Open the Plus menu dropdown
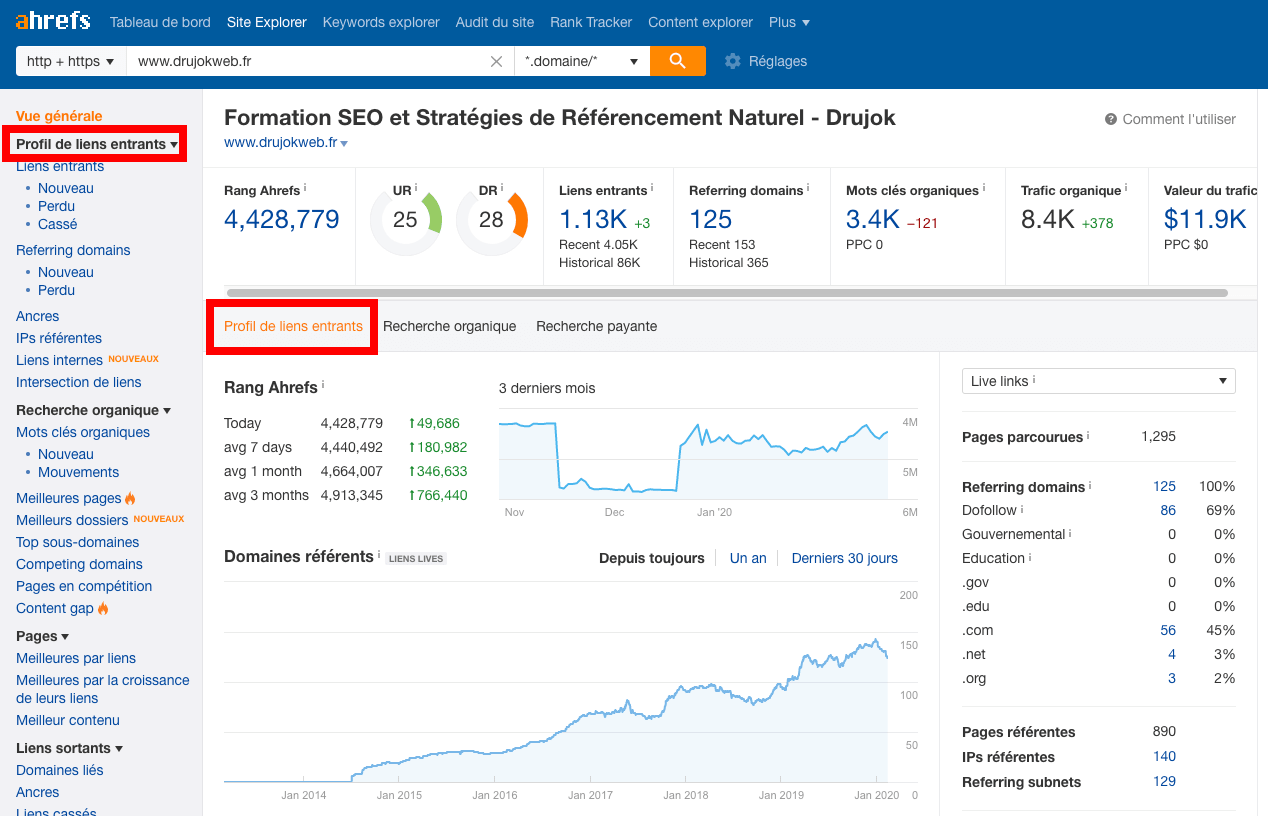Image resolution: width=1268 pixels, height=816 pixels. coord(789,22)
